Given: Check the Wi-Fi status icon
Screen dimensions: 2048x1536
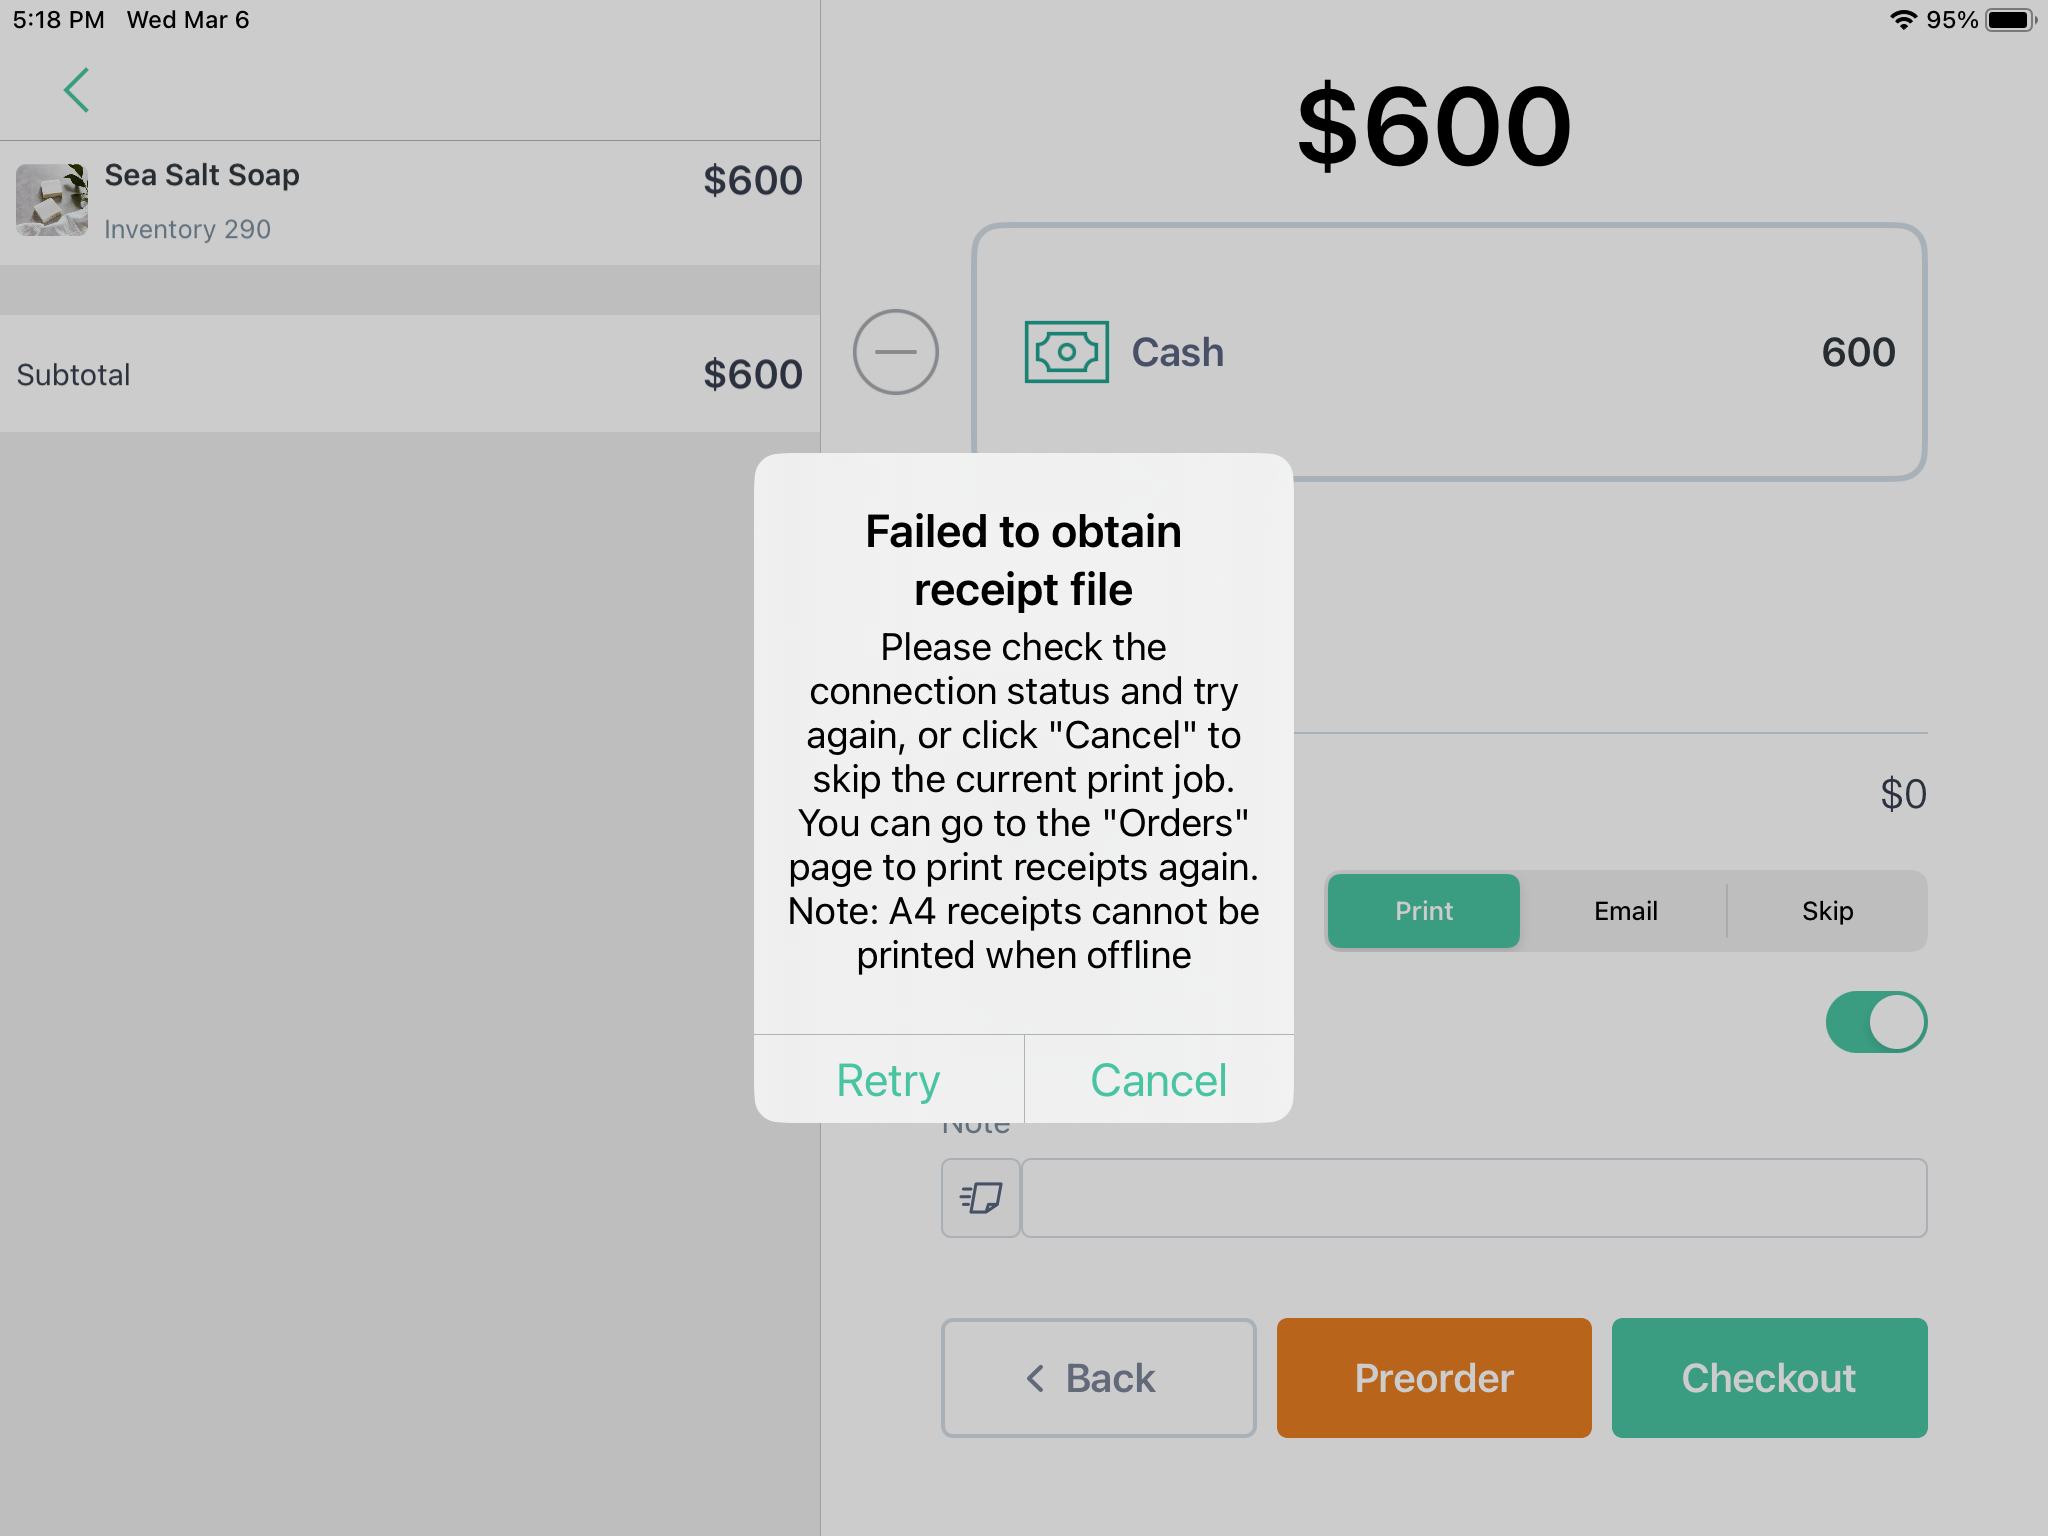Looking at the screenshot, I should pos(1903,20).
